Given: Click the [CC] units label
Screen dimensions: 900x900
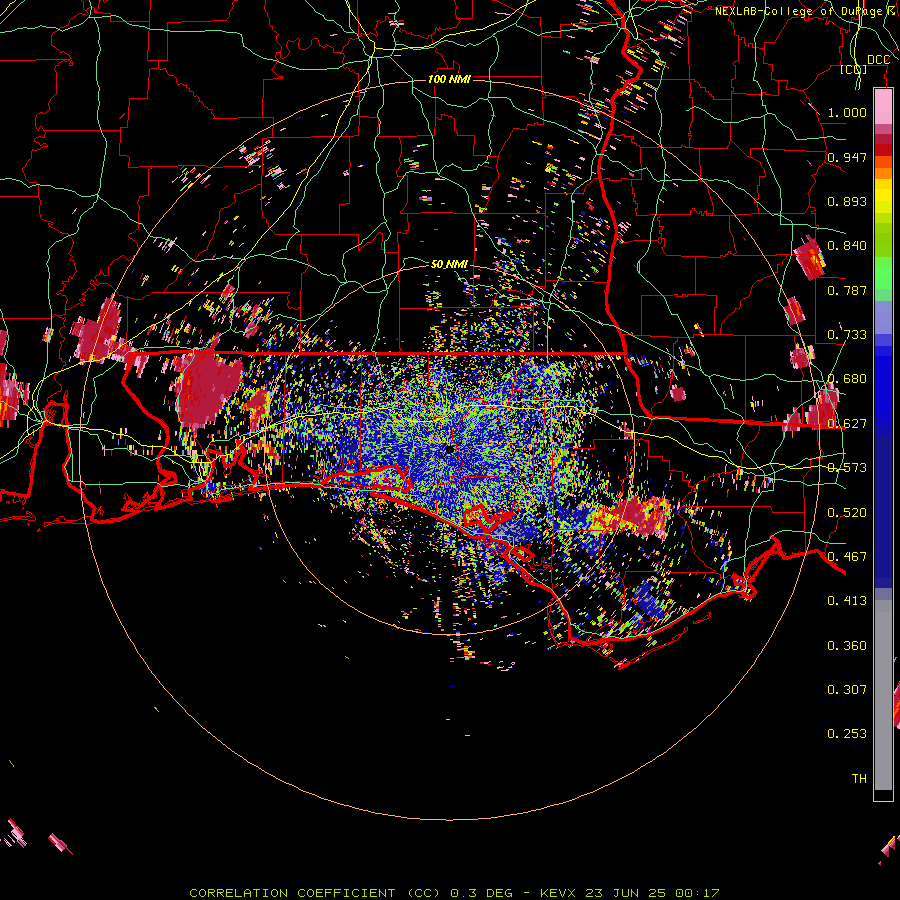Looking at the screenshot, I should 854,69.
